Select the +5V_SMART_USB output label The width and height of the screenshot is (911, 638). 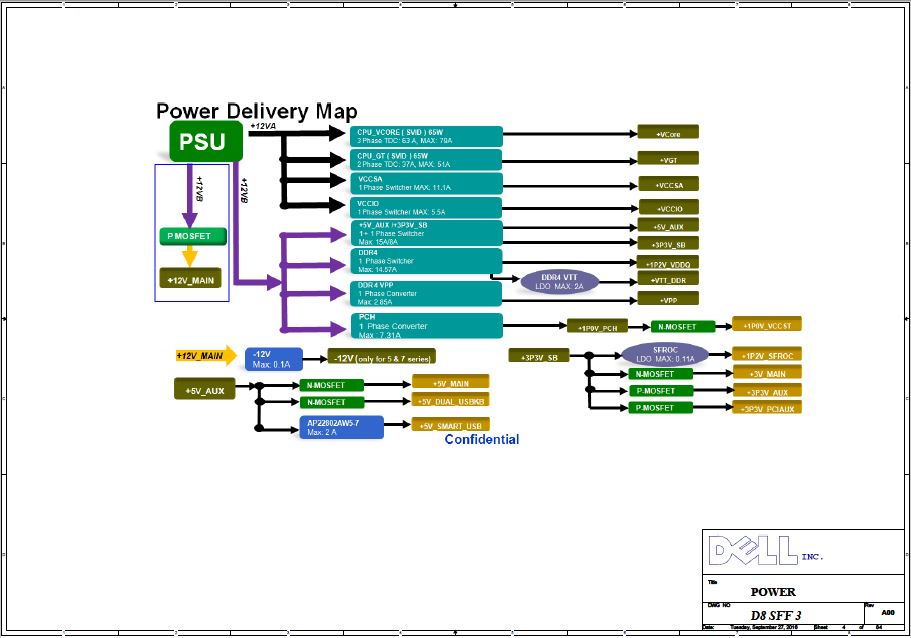451,424
